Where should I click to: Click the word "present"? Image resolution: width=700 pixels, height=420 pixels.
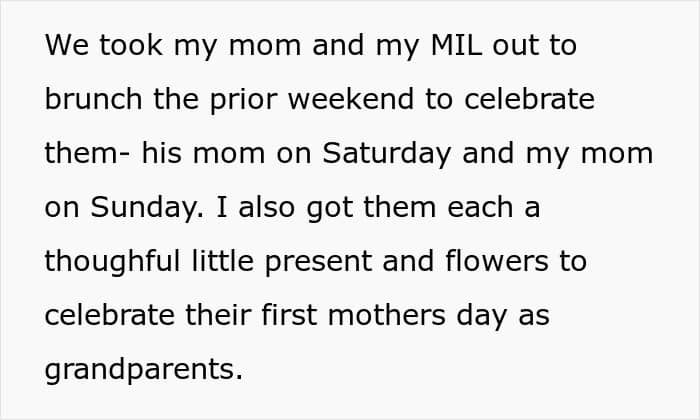pyautogui.click(x=318, y=262)
